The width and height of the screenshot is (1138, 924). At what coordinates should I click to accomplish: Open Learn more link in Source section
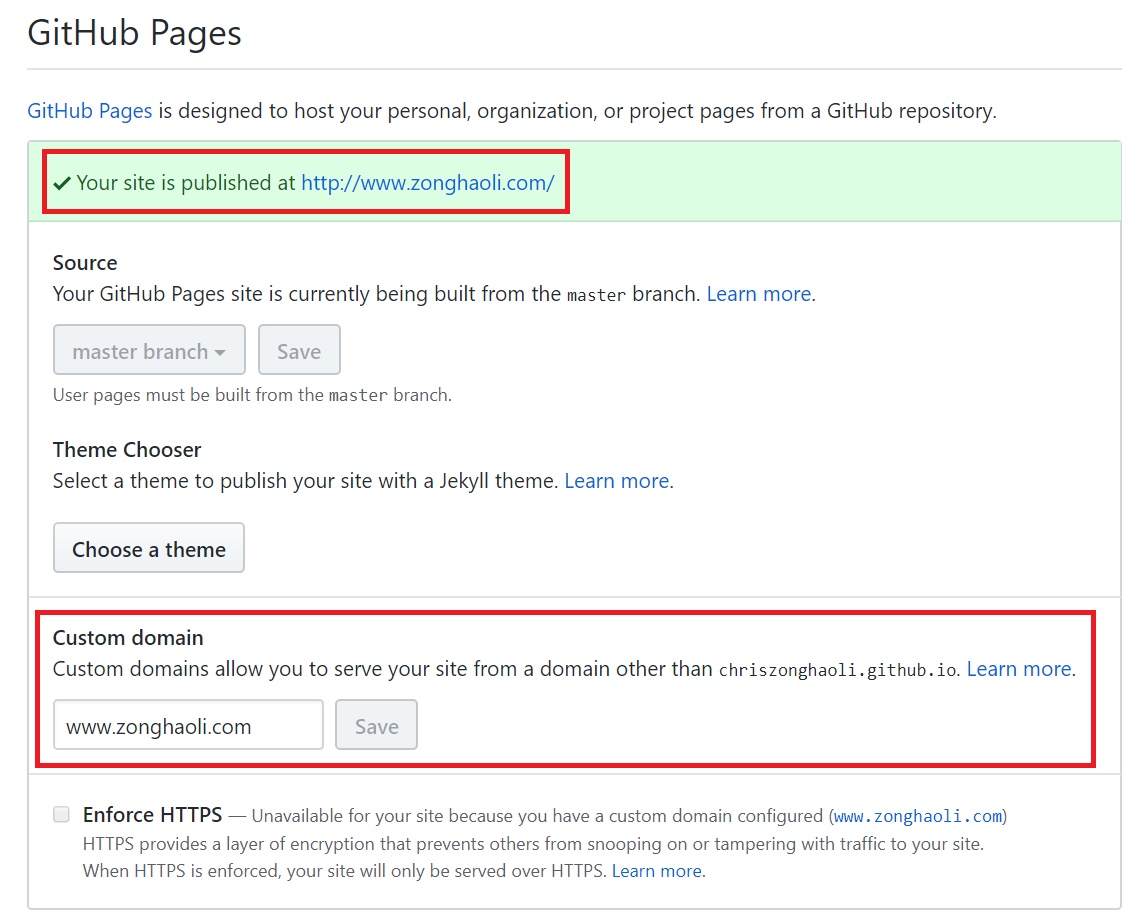[x=759, y=294]
